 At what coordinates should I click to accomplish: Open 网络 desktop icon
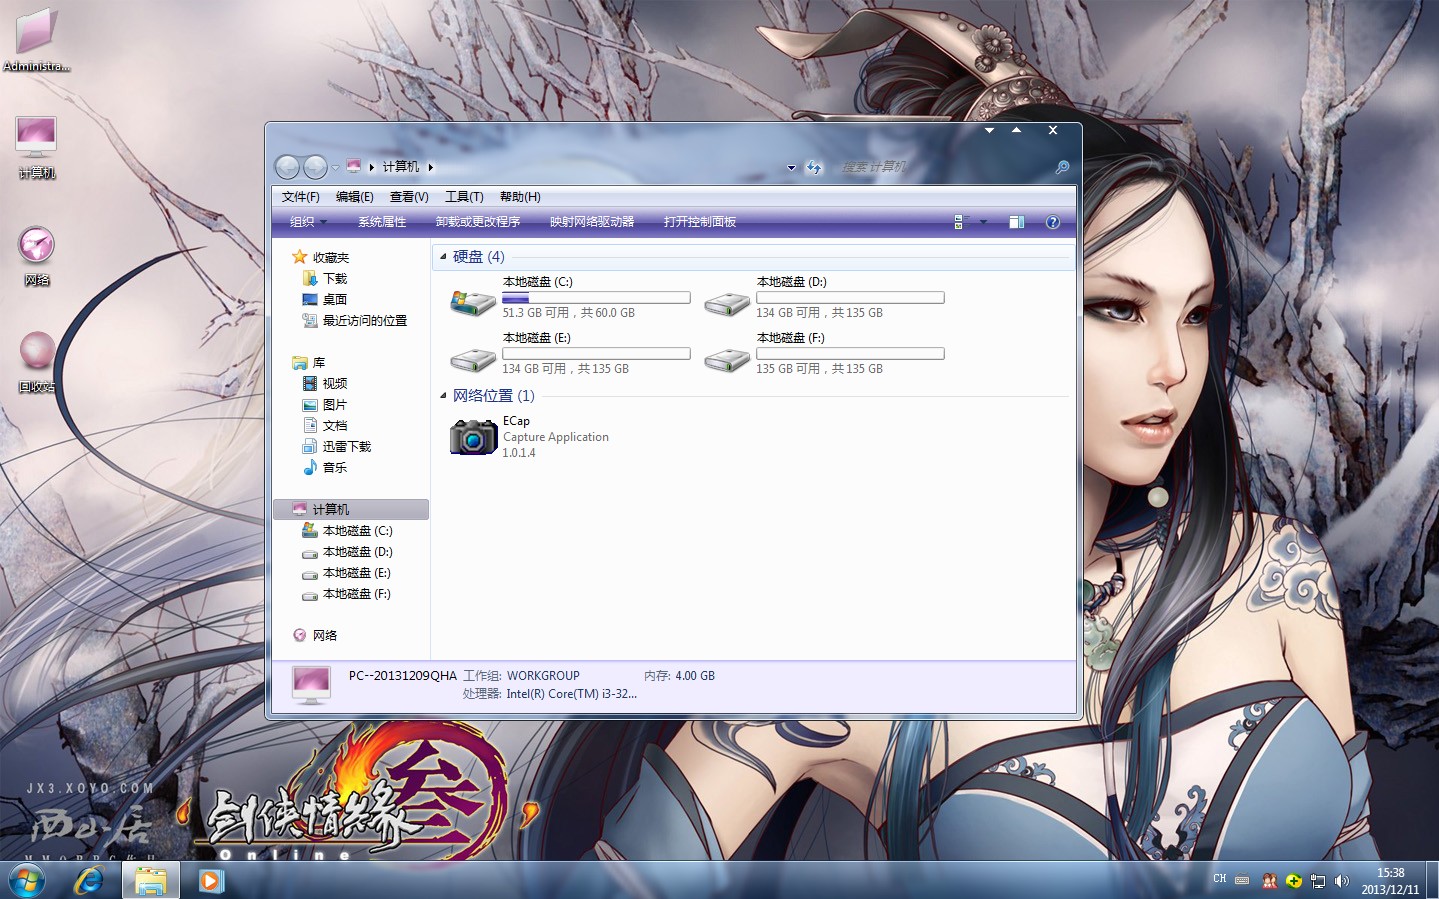(x=37, y=256)
